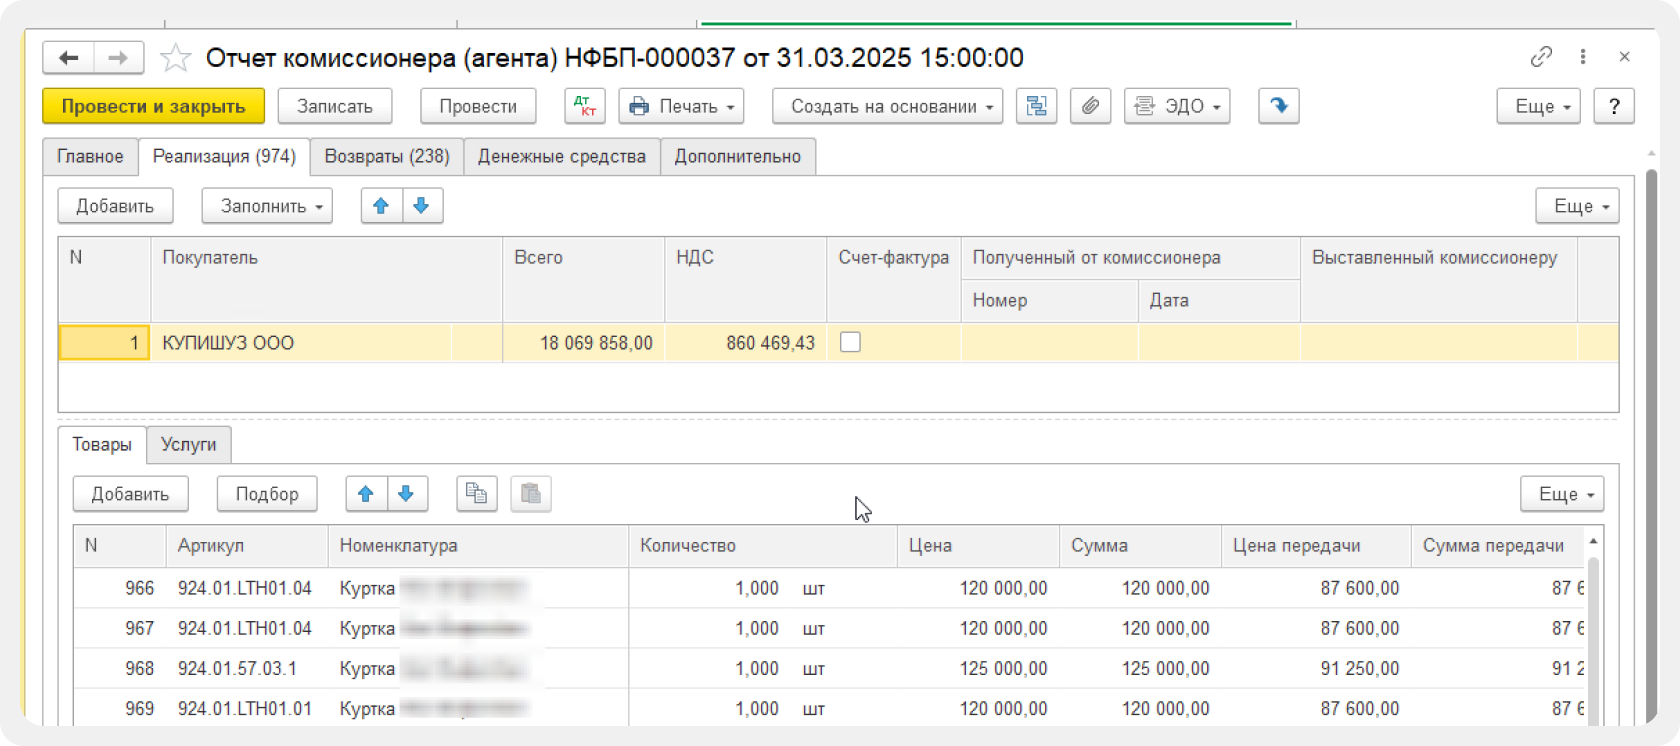The width and height of the screenshot is (1680, 746).
Task: Copy the link to this document
Action: pyautogui.click(x=1541, y=57)
